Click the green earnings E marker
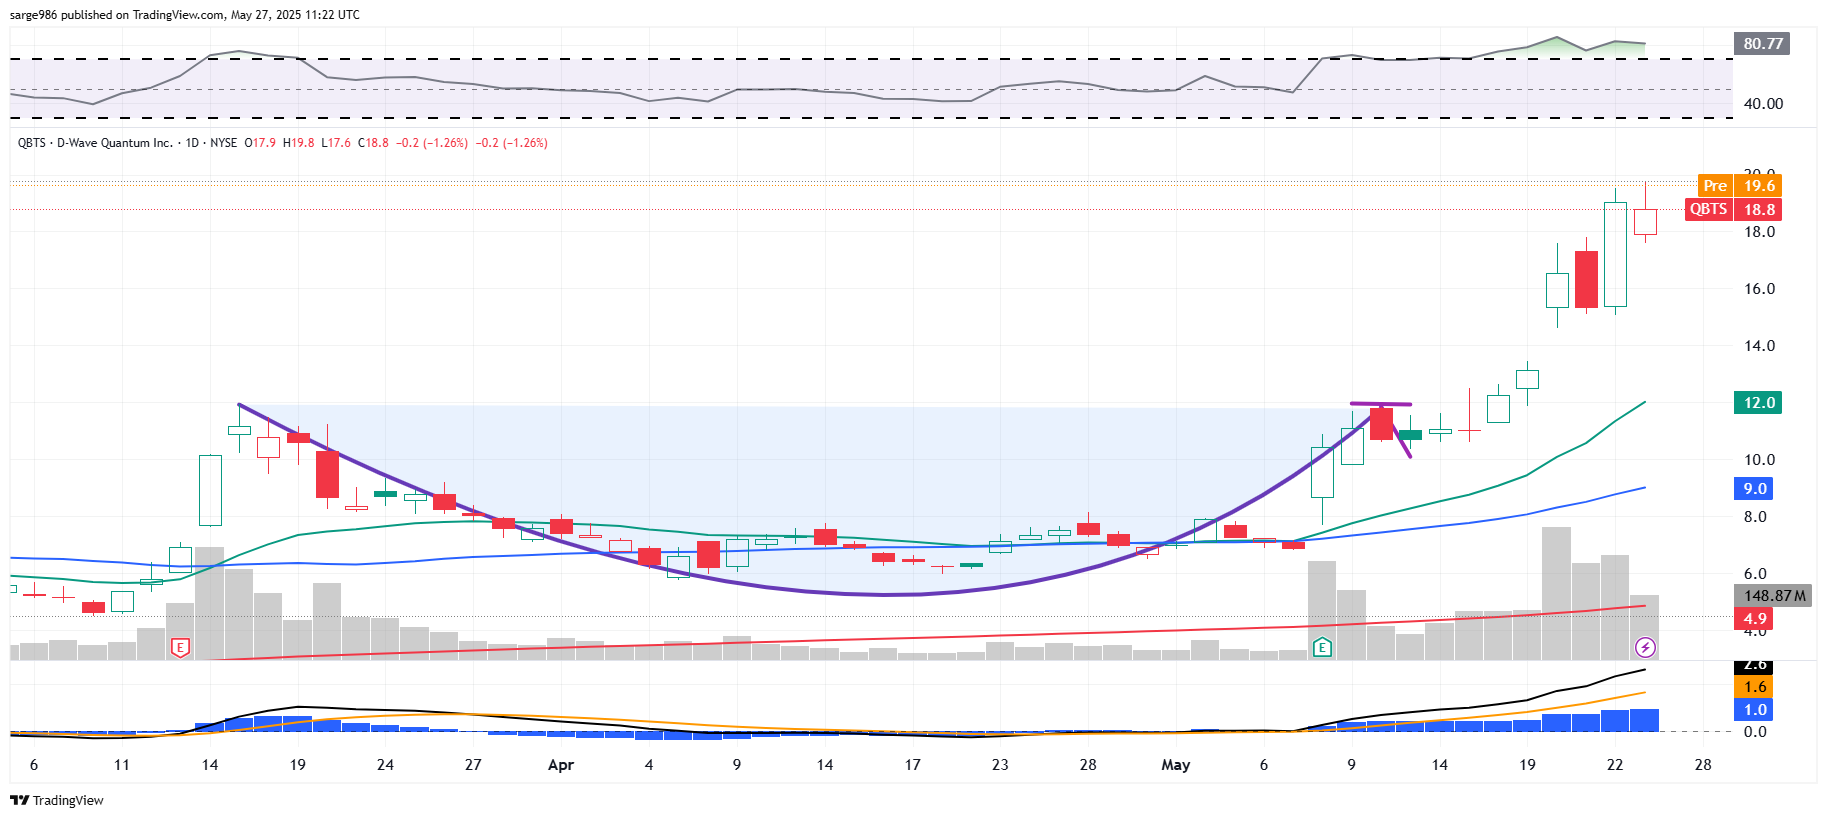Image resolution: width=1827 pixels, height=818 pixels. pos(1322,647)
